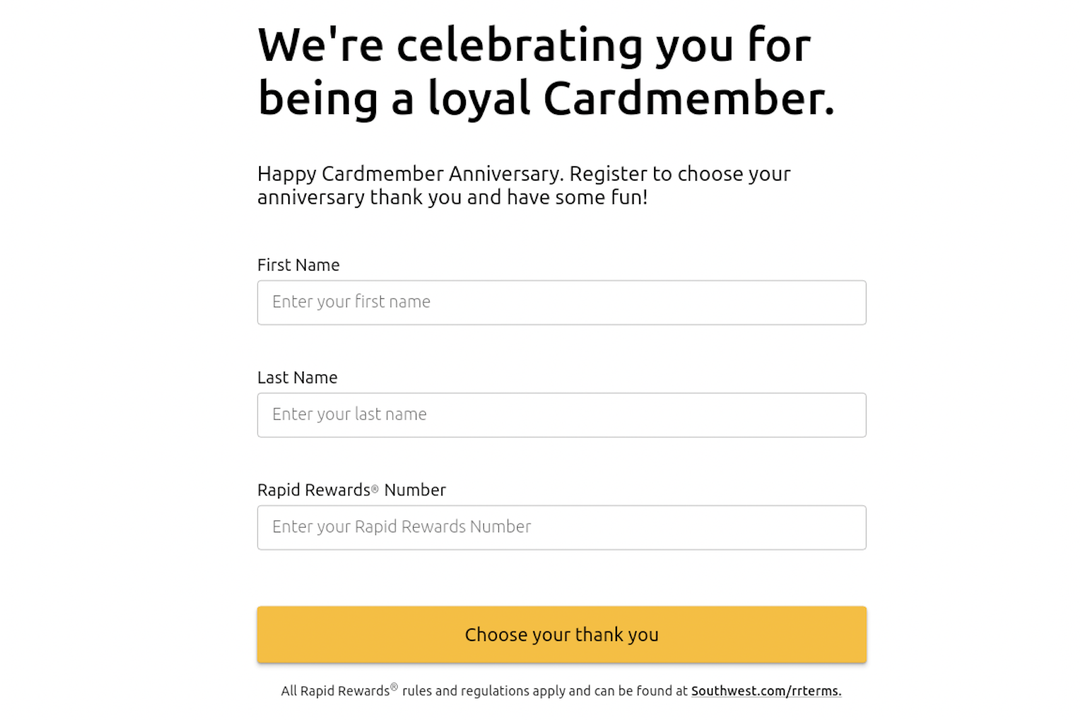The image size is (1080, 720).
Task: Focus the Rapid Rewards membership number field
Action: coord(561,527)
